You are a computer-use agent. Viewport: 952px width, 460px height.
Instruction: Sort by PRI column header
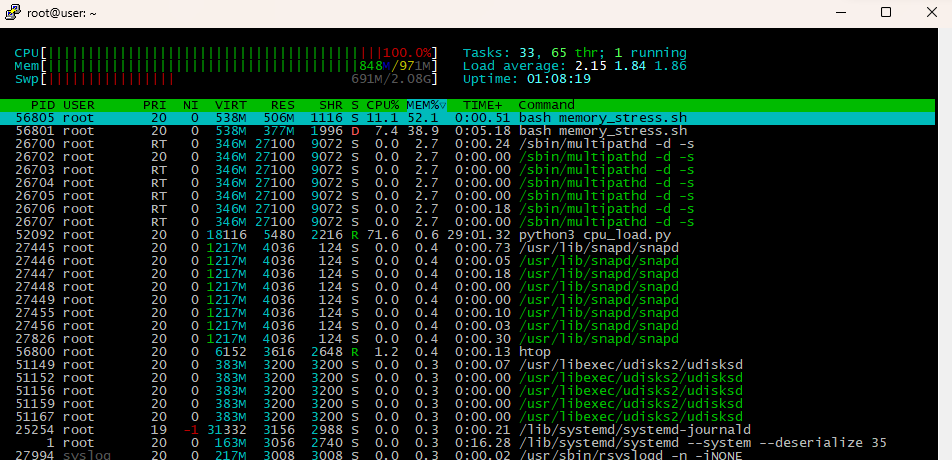click(154, 105)
